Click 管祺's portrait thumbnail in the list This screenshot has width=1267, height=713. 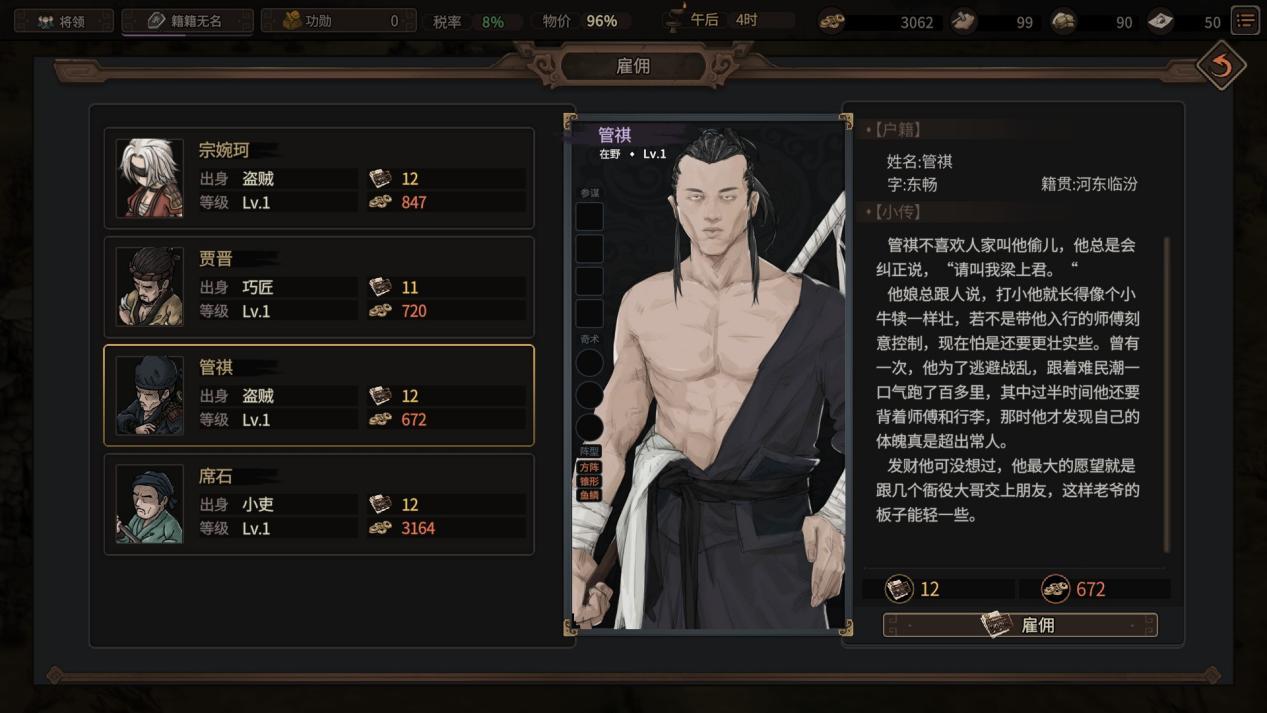(149, 395)
